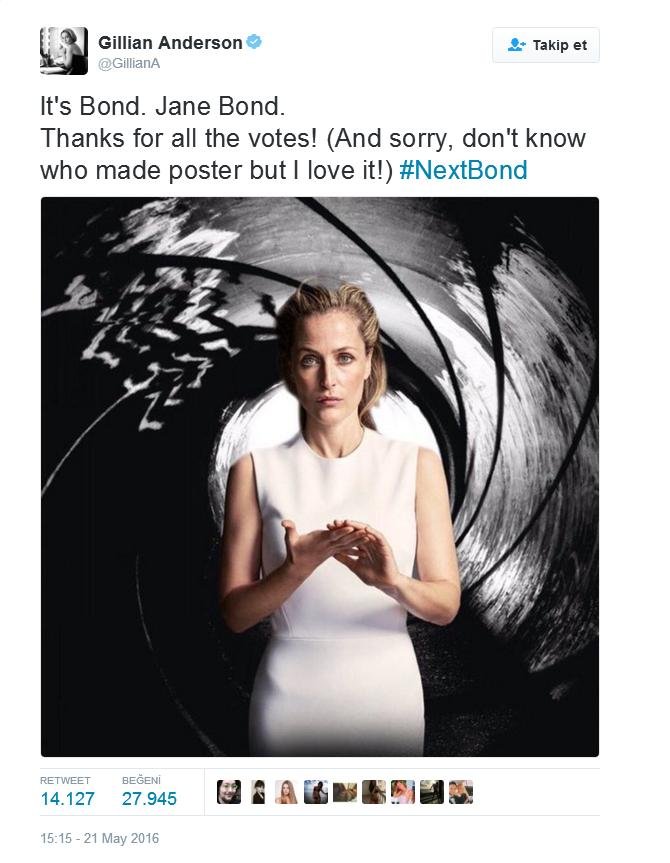670x863 pixels.
Task: Open seventh liker avatar, pink-toned photo
Action: point(403,792)
